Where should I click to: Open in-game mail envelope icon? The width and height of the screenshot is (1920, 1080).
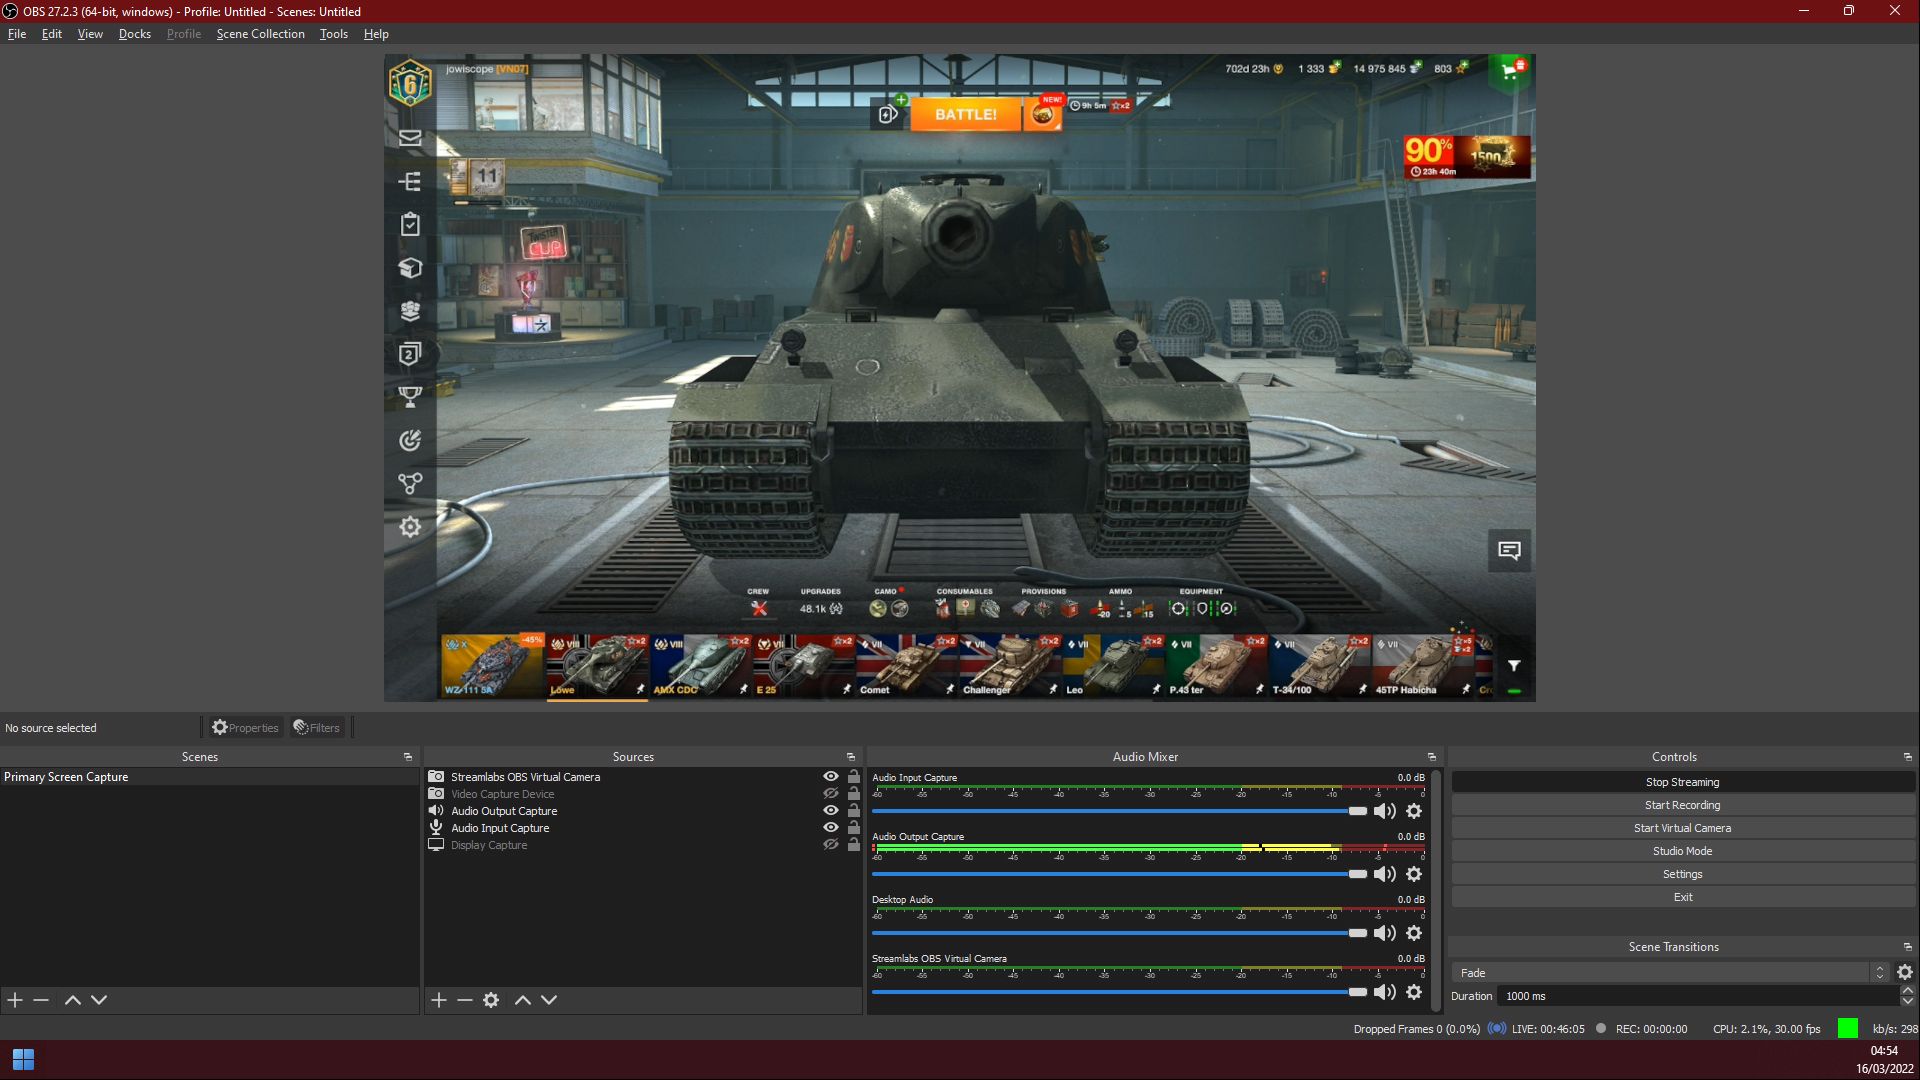pos(410,138)
